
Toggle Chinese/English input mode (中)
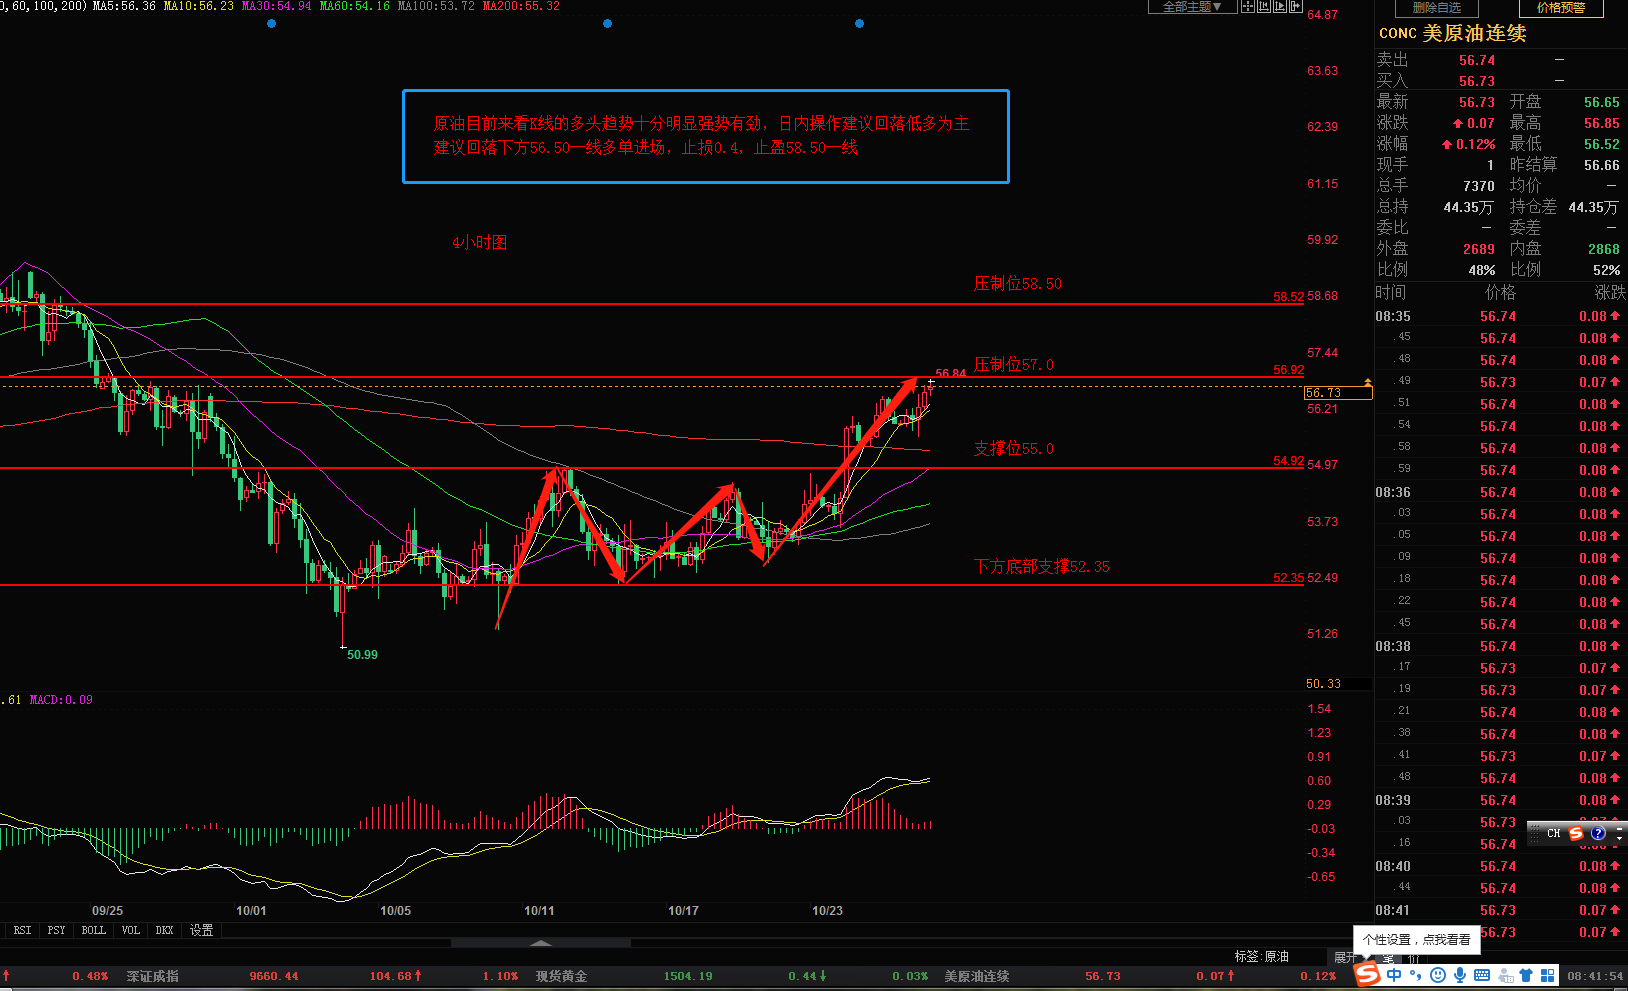[x=1394, y=975]
